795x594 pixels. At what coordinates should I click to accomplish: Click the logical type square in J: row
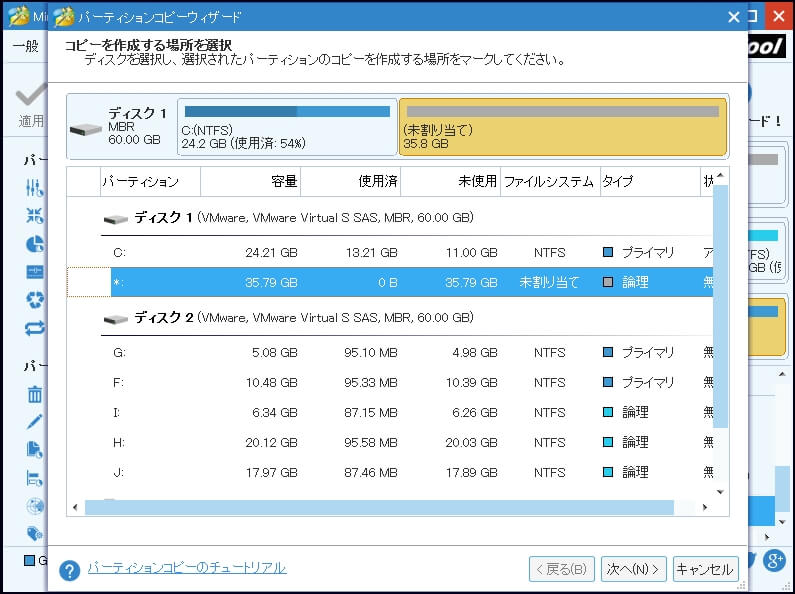pyautogui.click(x=608, y=472)
